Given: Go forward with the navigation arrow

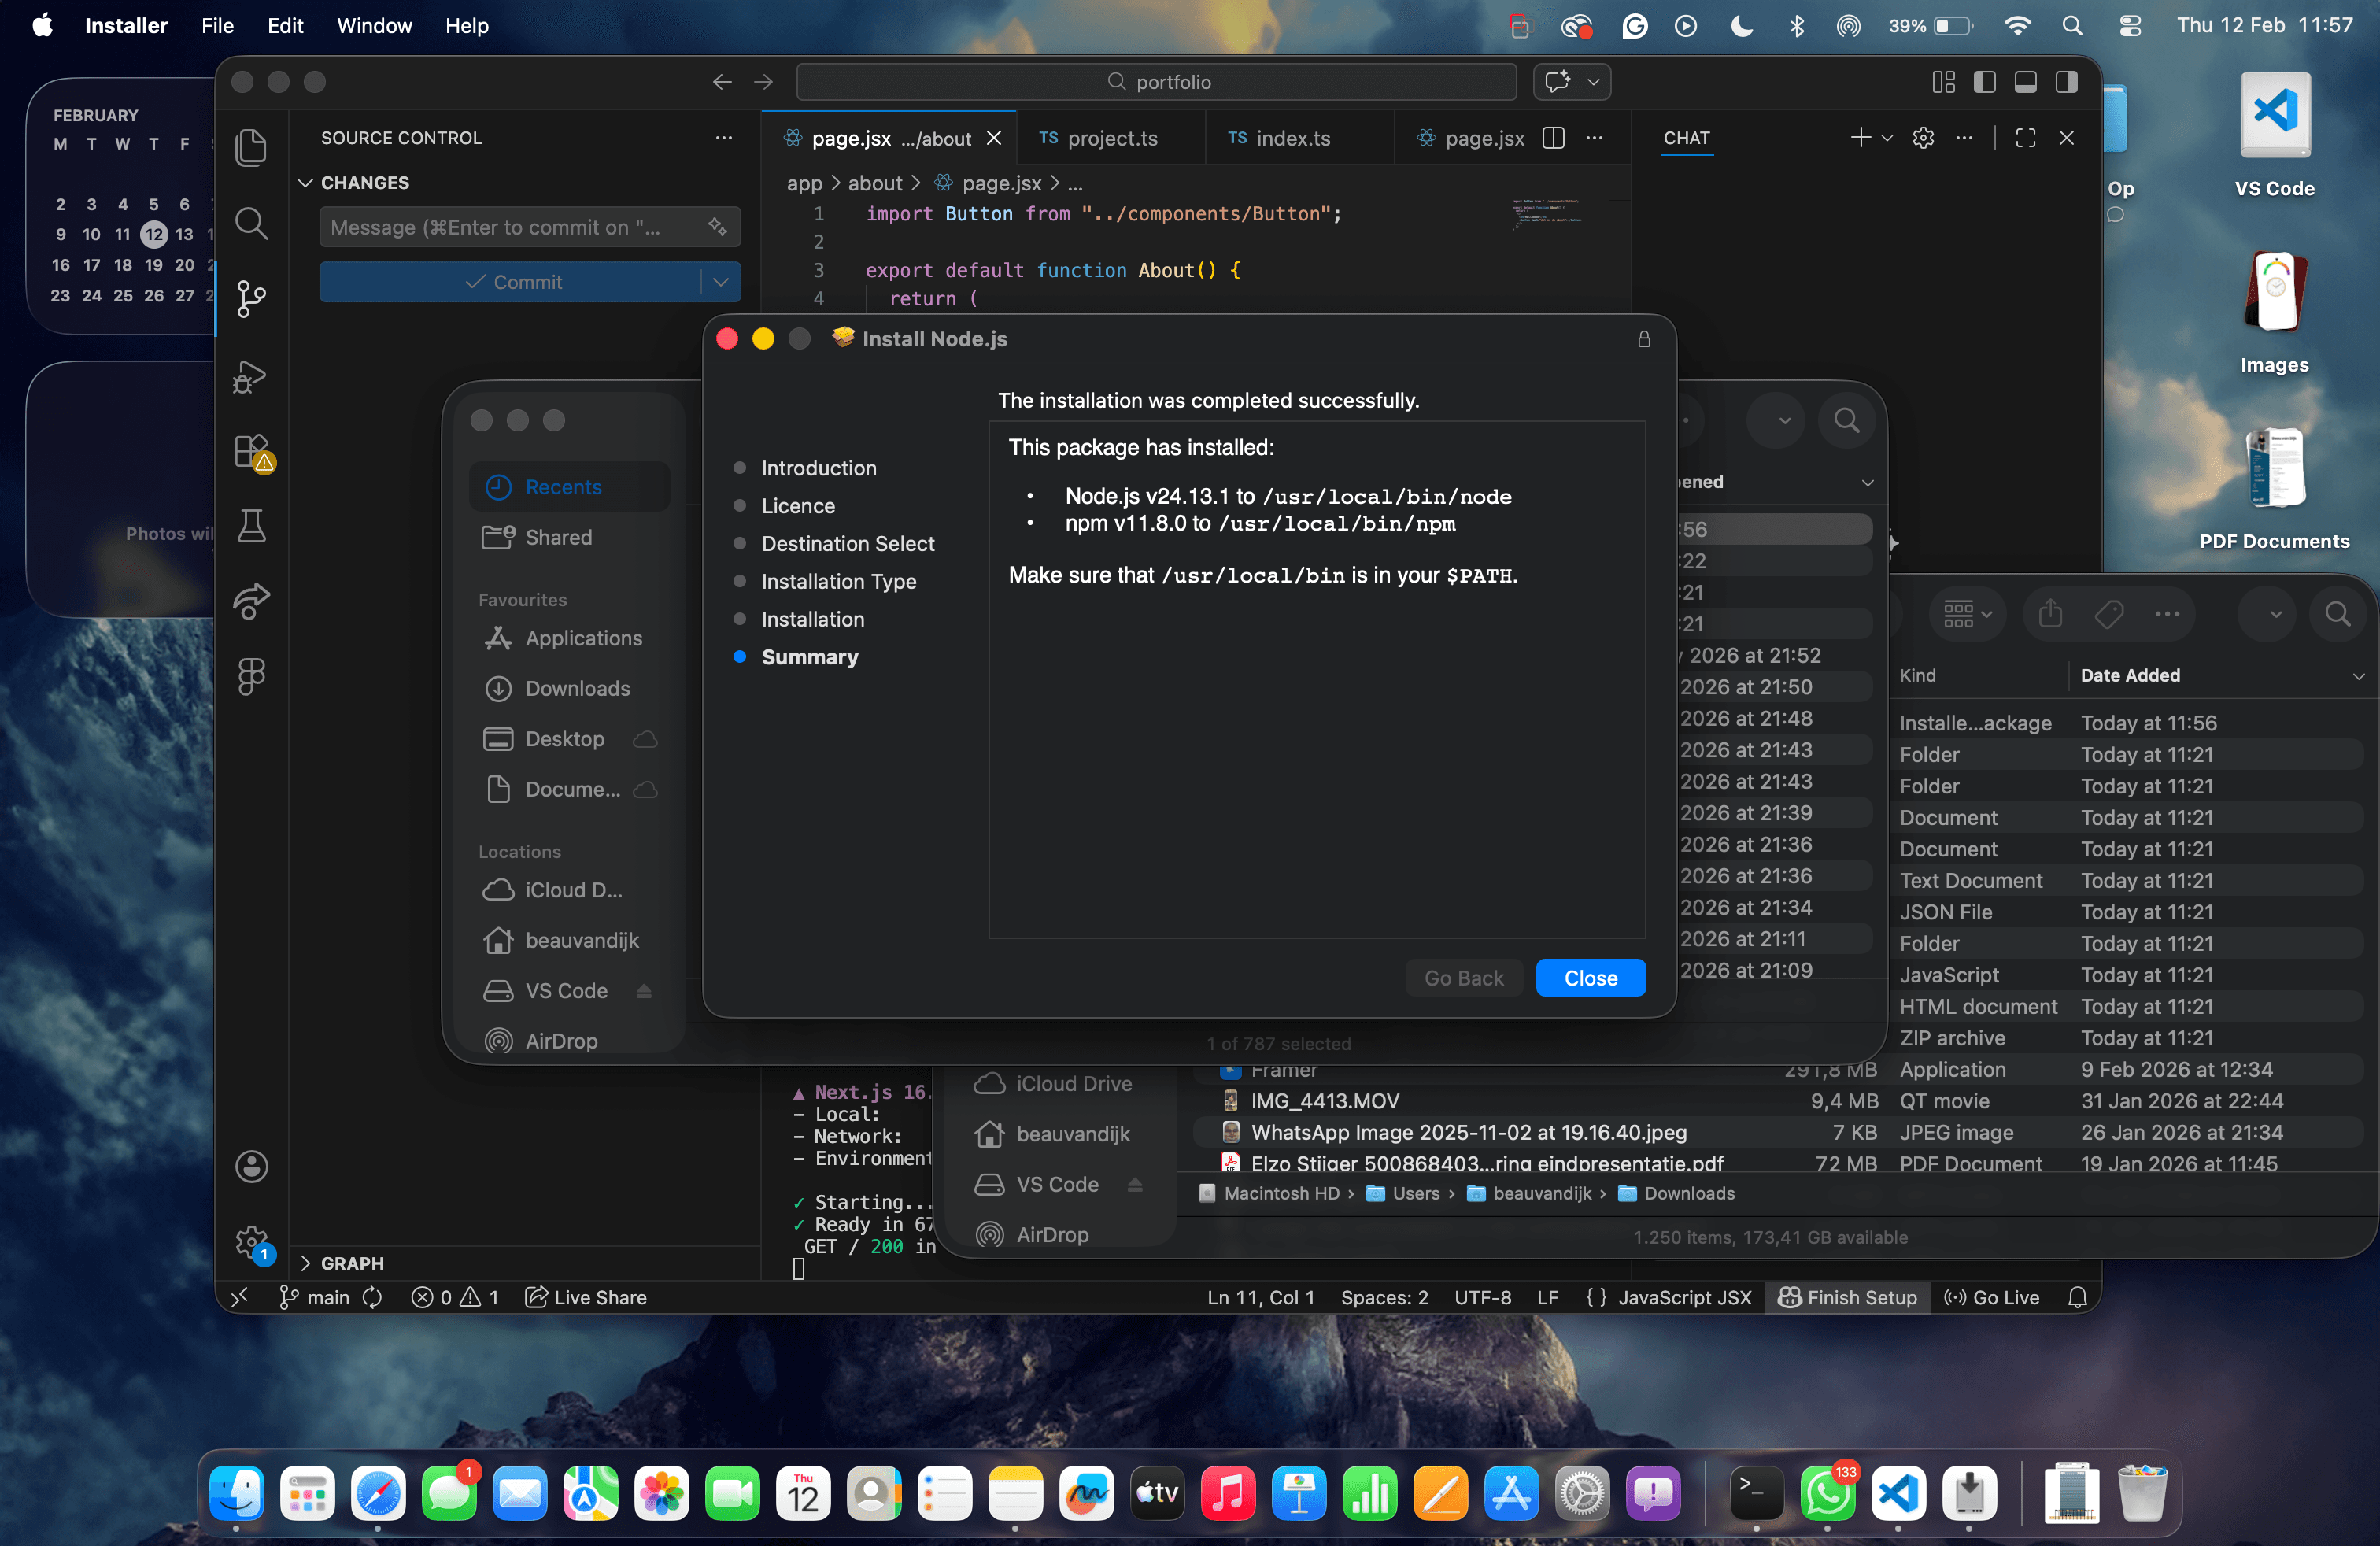Looking at the screenshot, I should click(763, 82).
